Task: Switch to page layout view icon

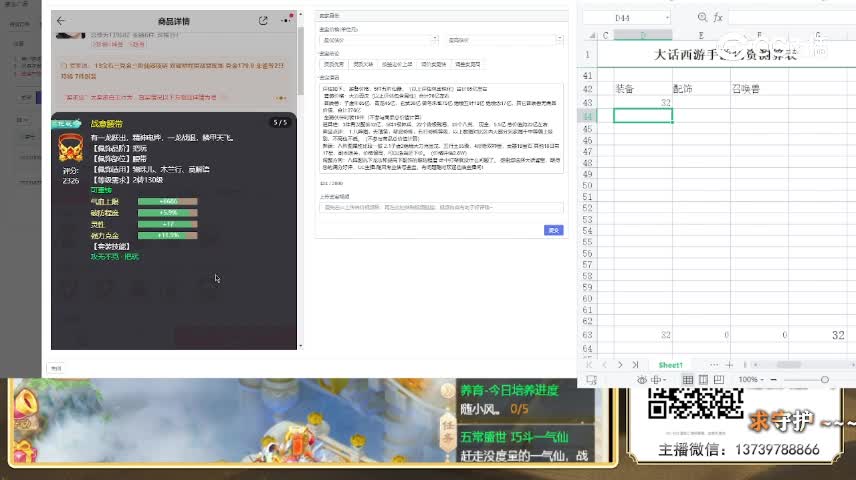Action: 703,380
